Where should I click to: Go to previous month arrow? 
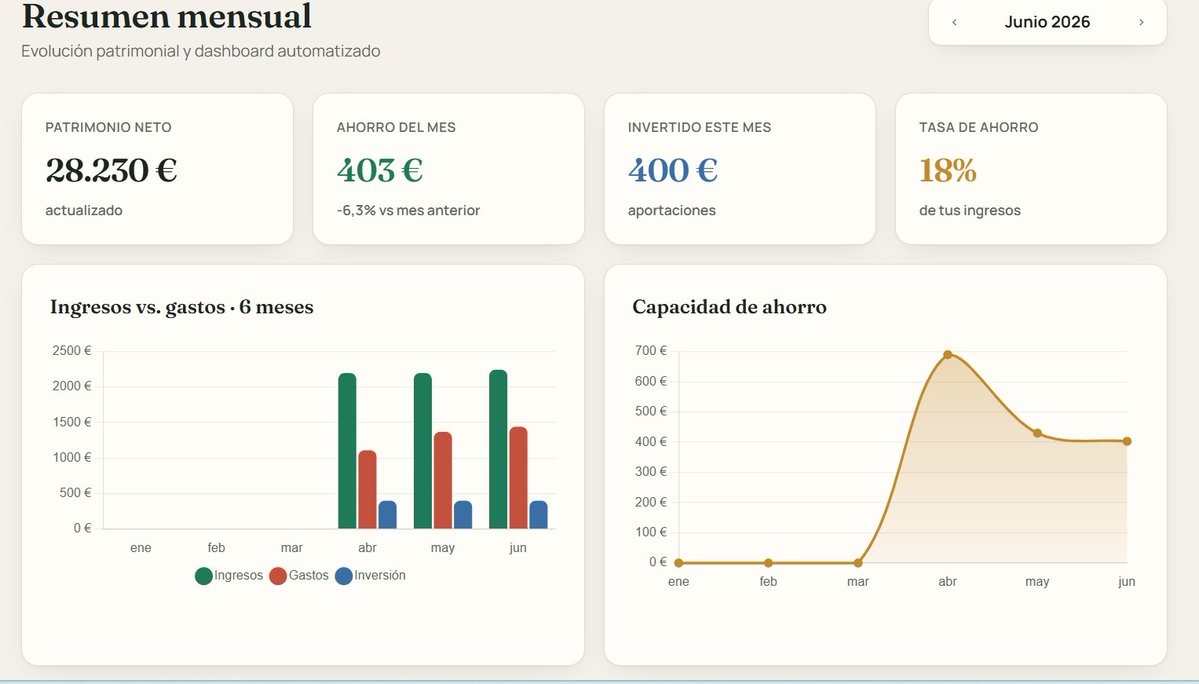point(954,22)
